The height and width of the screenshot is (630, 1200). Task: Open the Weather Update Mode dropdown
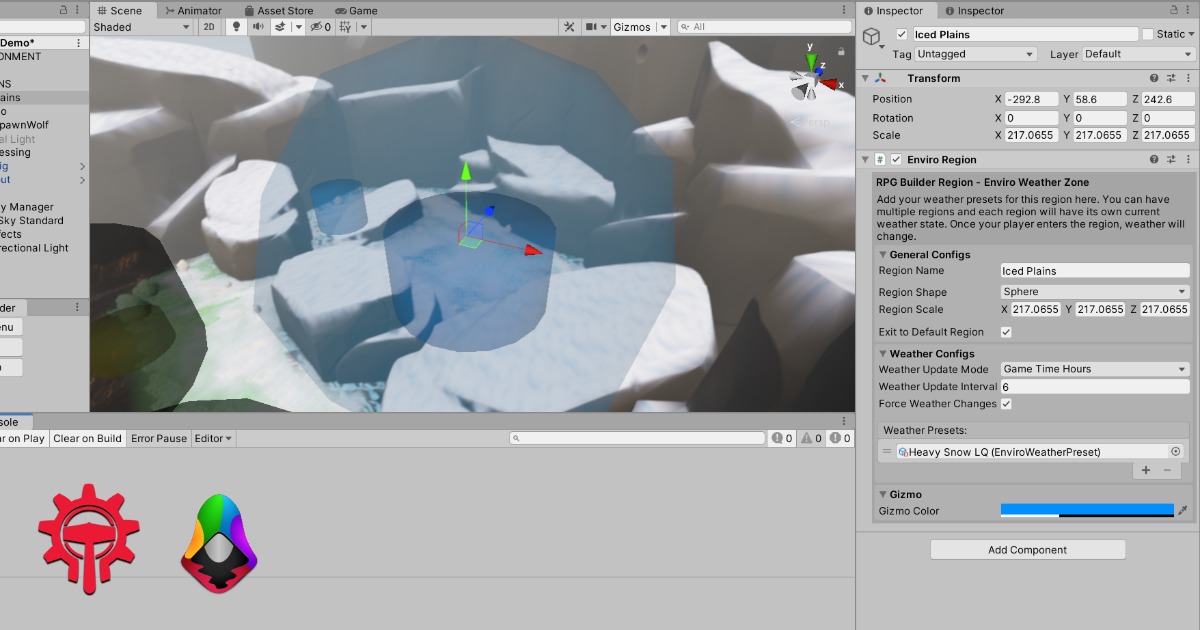pyautogui.click(x=1095, y=369)
